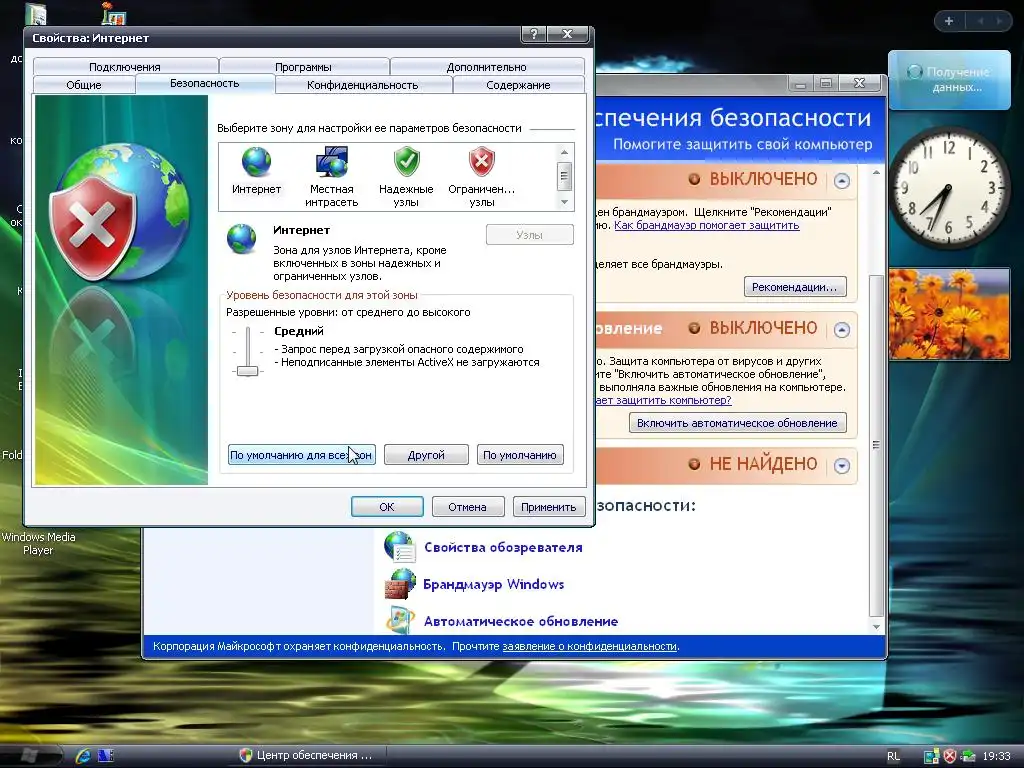Click Включить автоматическое обновление button

click(x=737, y=423)
